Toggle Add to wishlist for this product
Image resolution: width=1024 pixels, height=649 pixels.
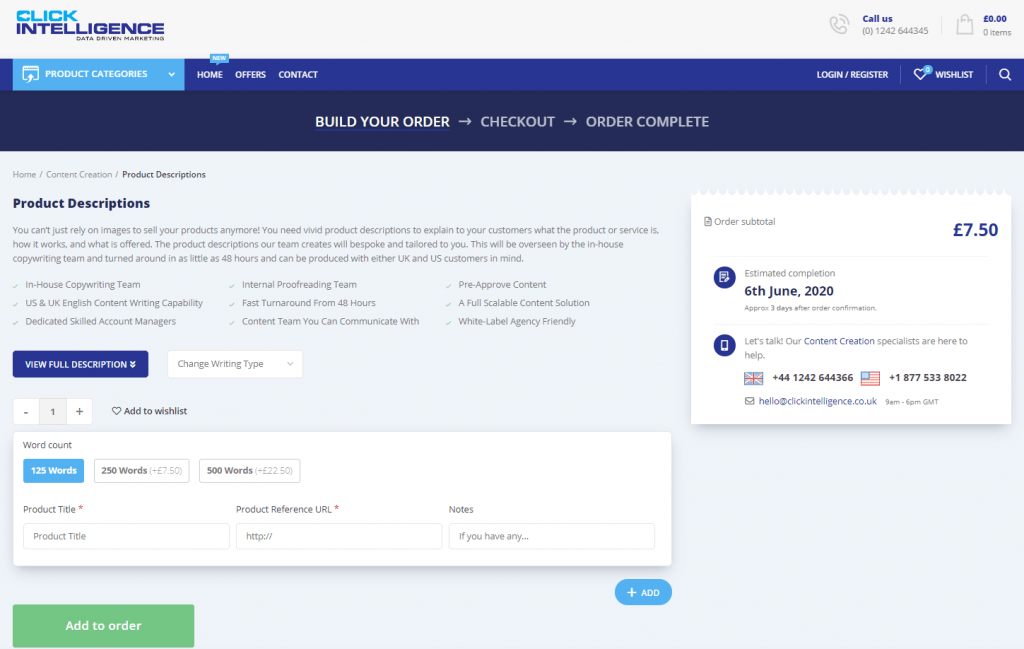[148, 410]
